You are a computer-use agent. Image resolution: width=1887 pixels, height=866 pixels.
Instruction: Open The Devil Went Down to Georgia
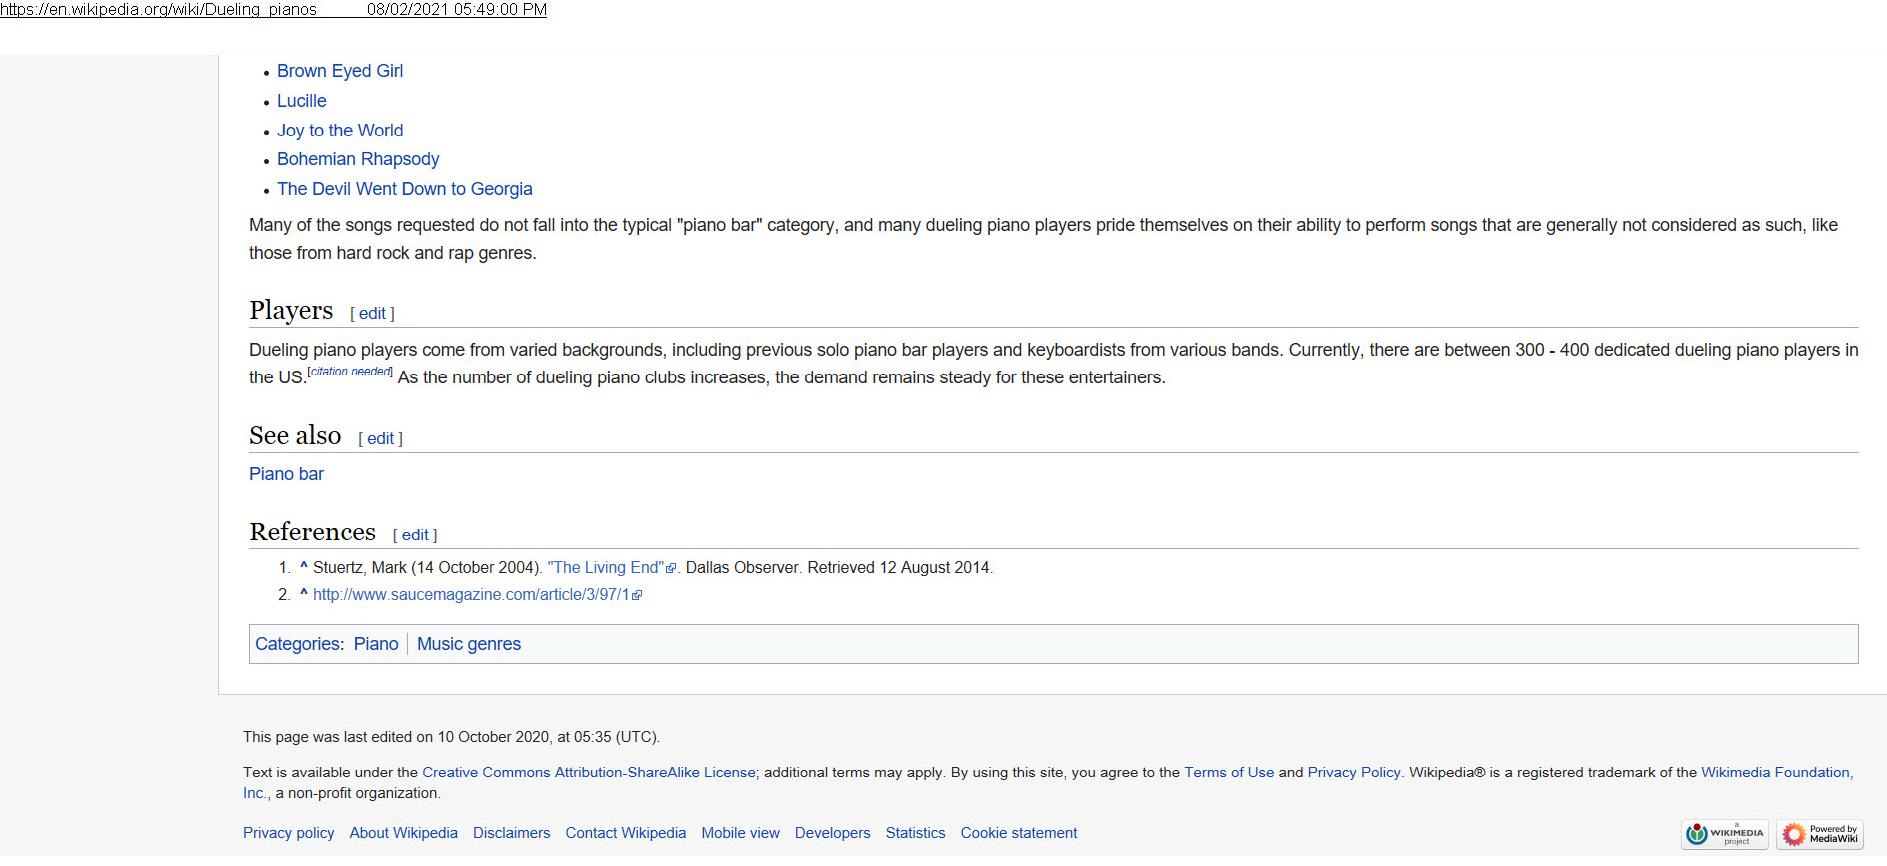[404, 189]
